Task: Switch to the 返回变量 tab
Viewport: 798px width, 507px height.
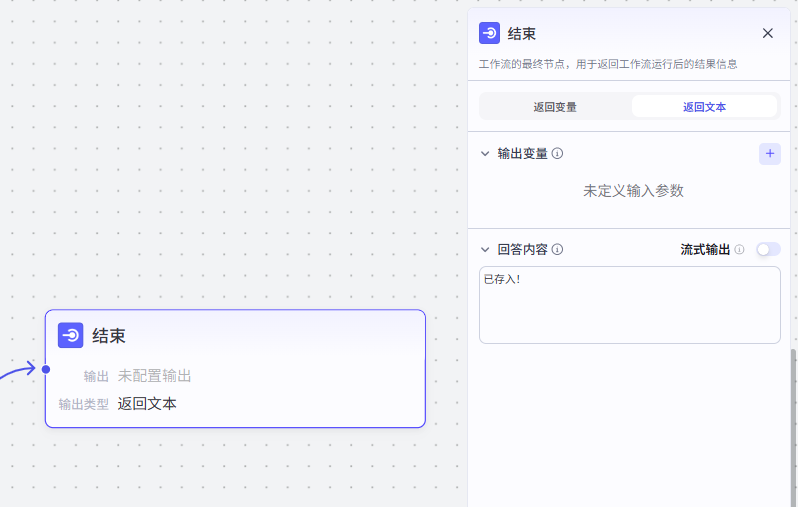Action: pyautogui.click(x=555, y=106)
